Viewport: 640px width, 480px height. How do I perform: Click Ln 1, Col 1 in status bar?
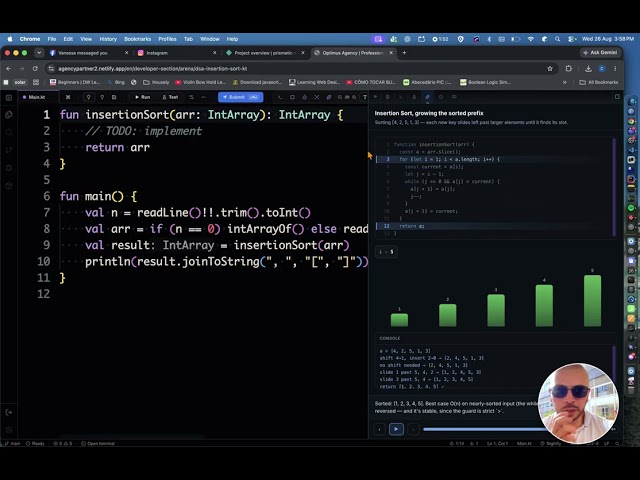tap(497, 443)
